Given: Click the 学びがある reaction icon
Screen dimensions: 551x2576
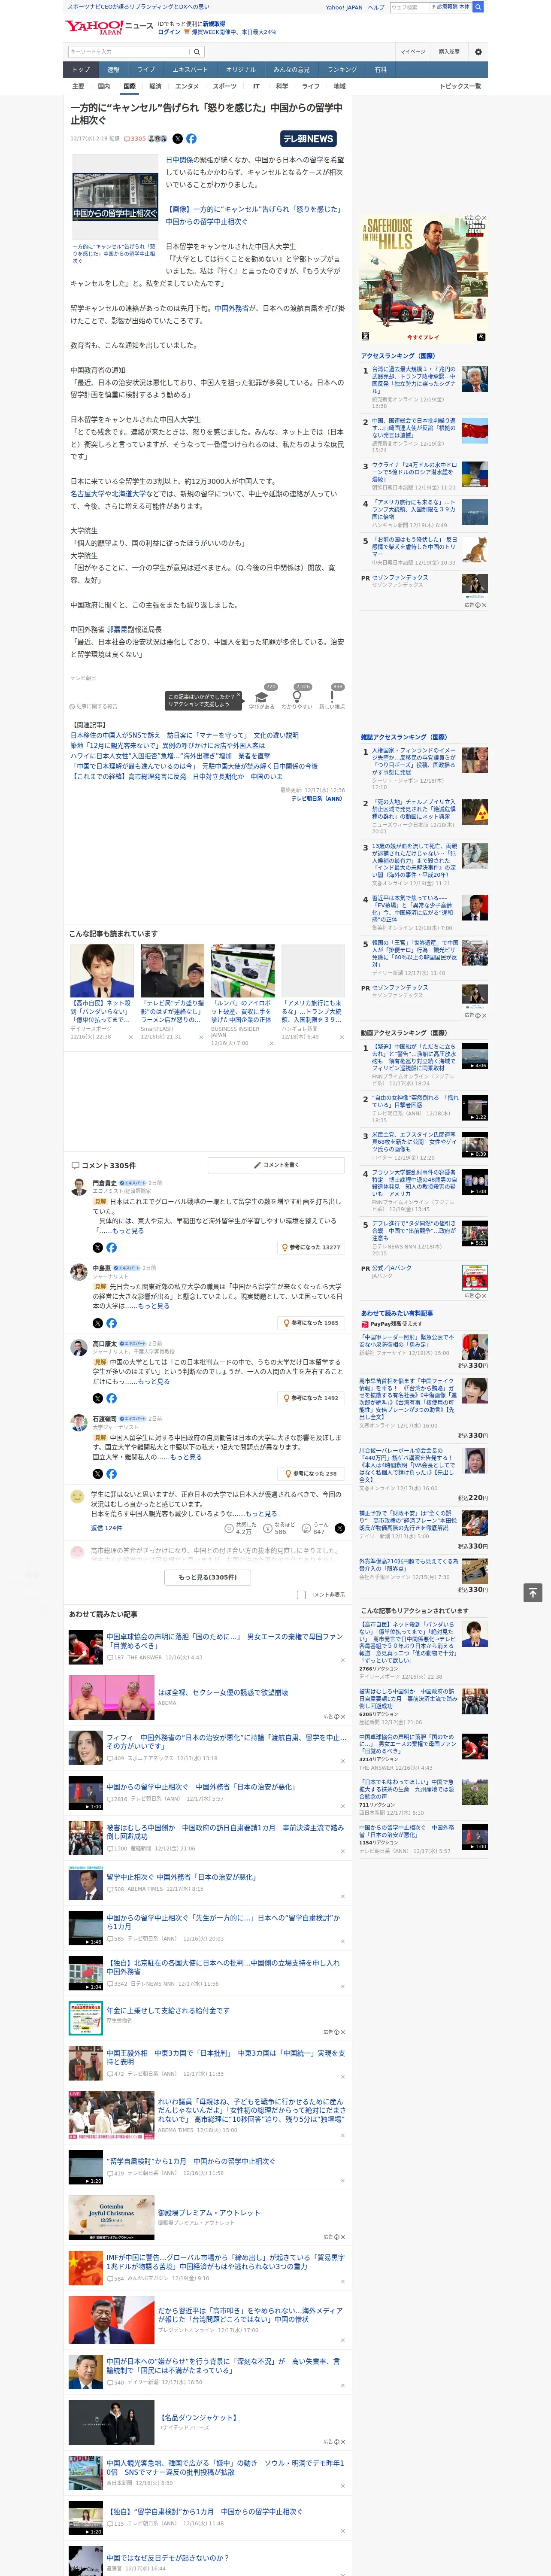Looking at the screenshot, I should pos(262,696).
